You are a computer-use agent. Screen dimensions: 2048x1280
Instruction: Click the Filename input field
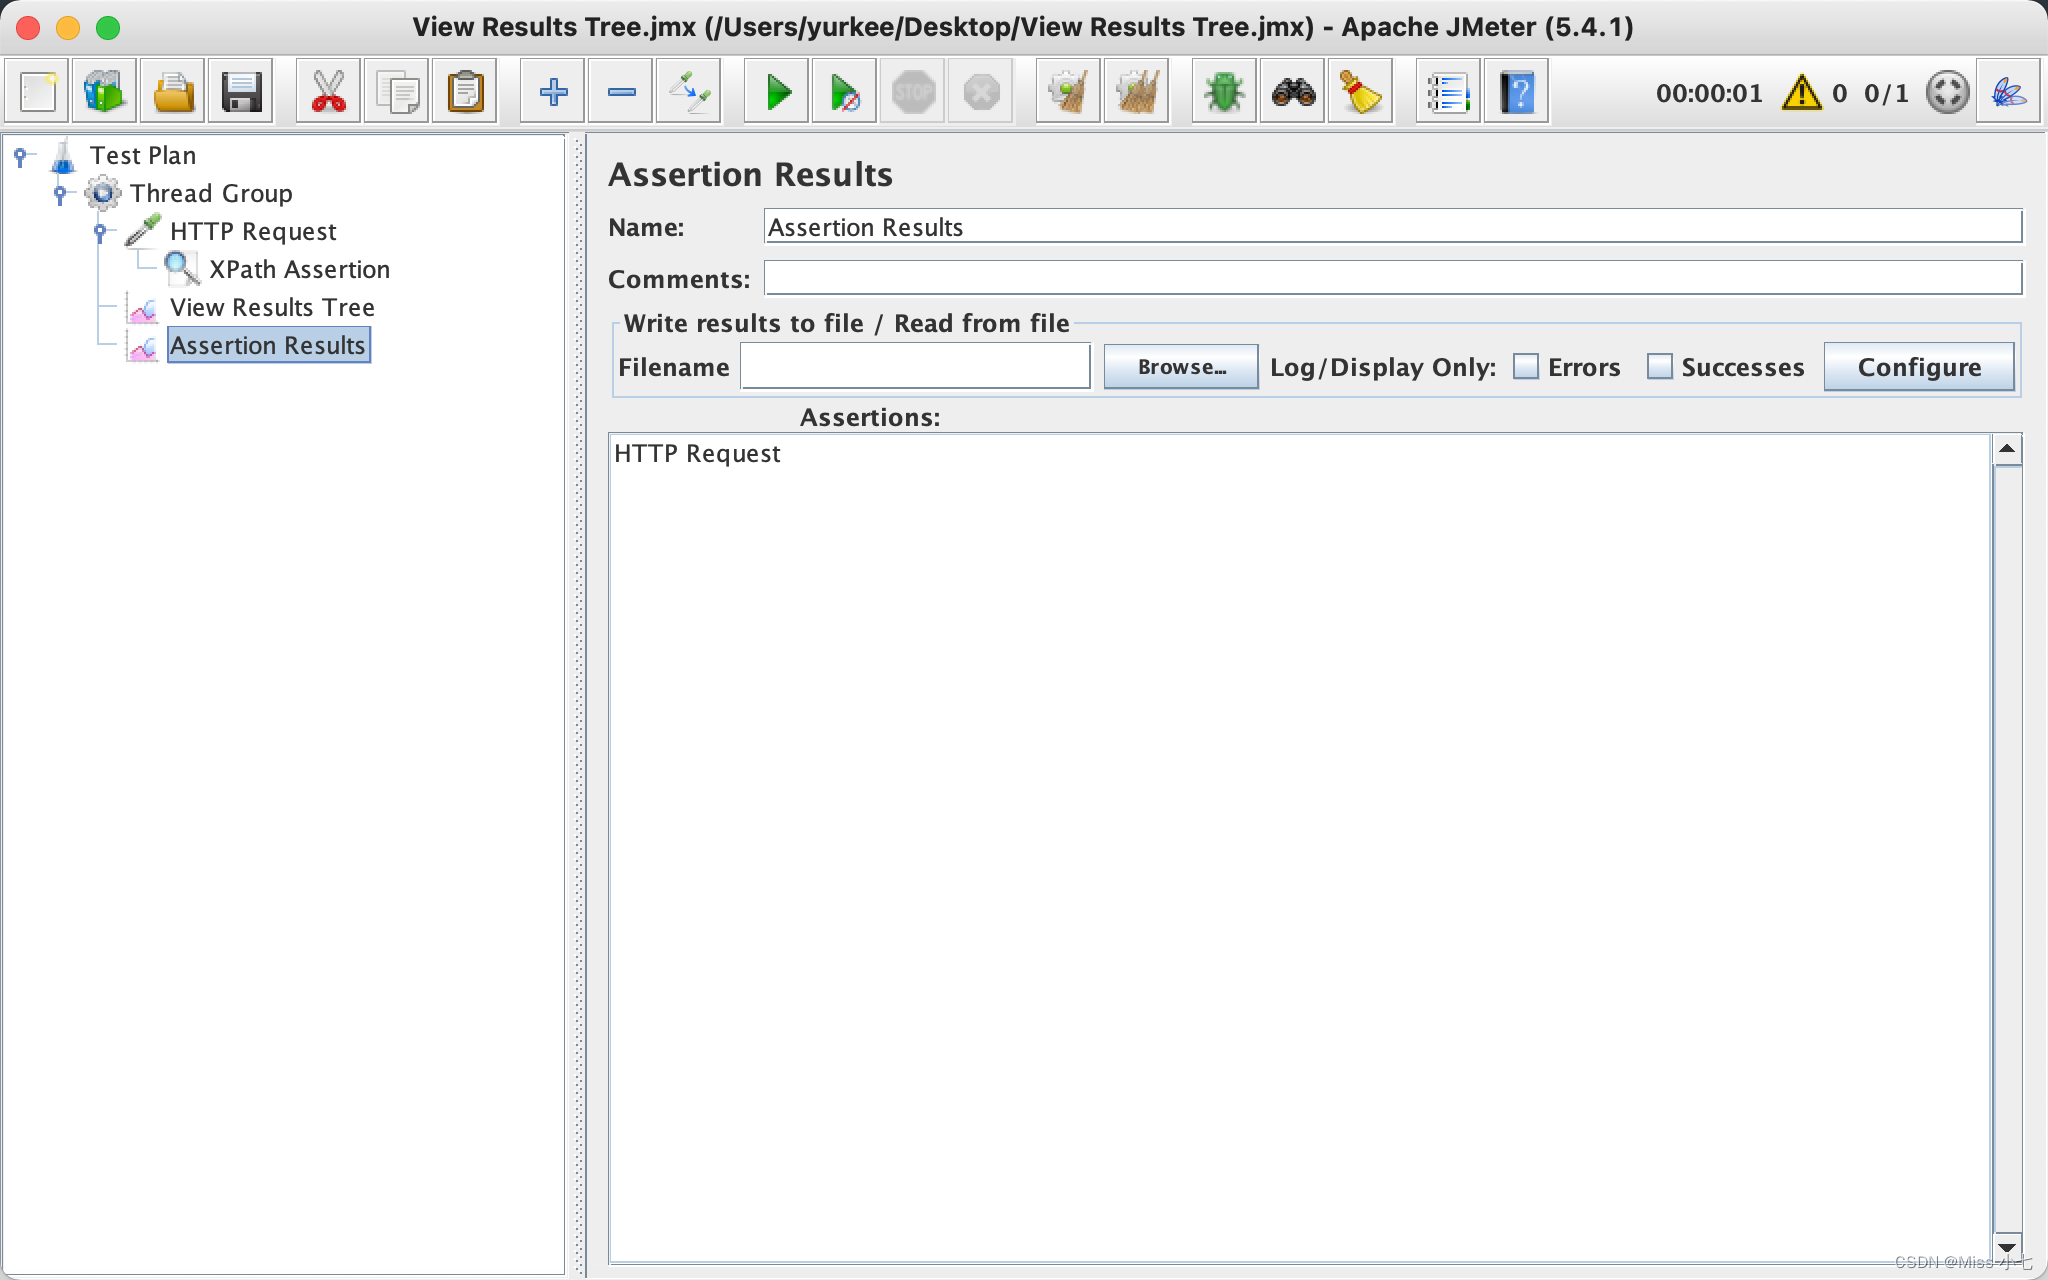(x=915, y=367)
